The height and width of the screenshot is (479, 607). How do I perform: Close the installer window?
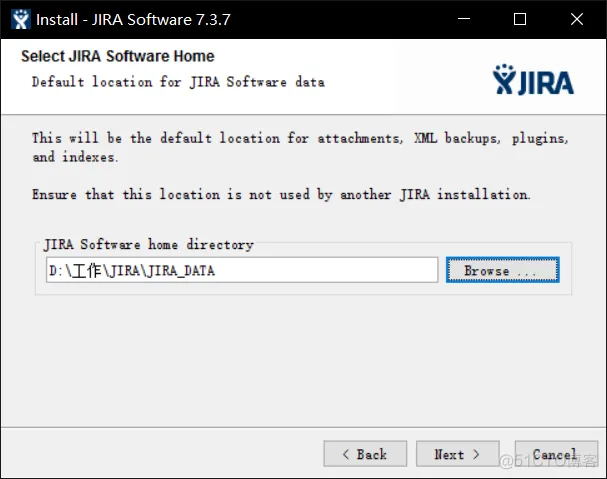pyautogui.click(x=577, y=19)
